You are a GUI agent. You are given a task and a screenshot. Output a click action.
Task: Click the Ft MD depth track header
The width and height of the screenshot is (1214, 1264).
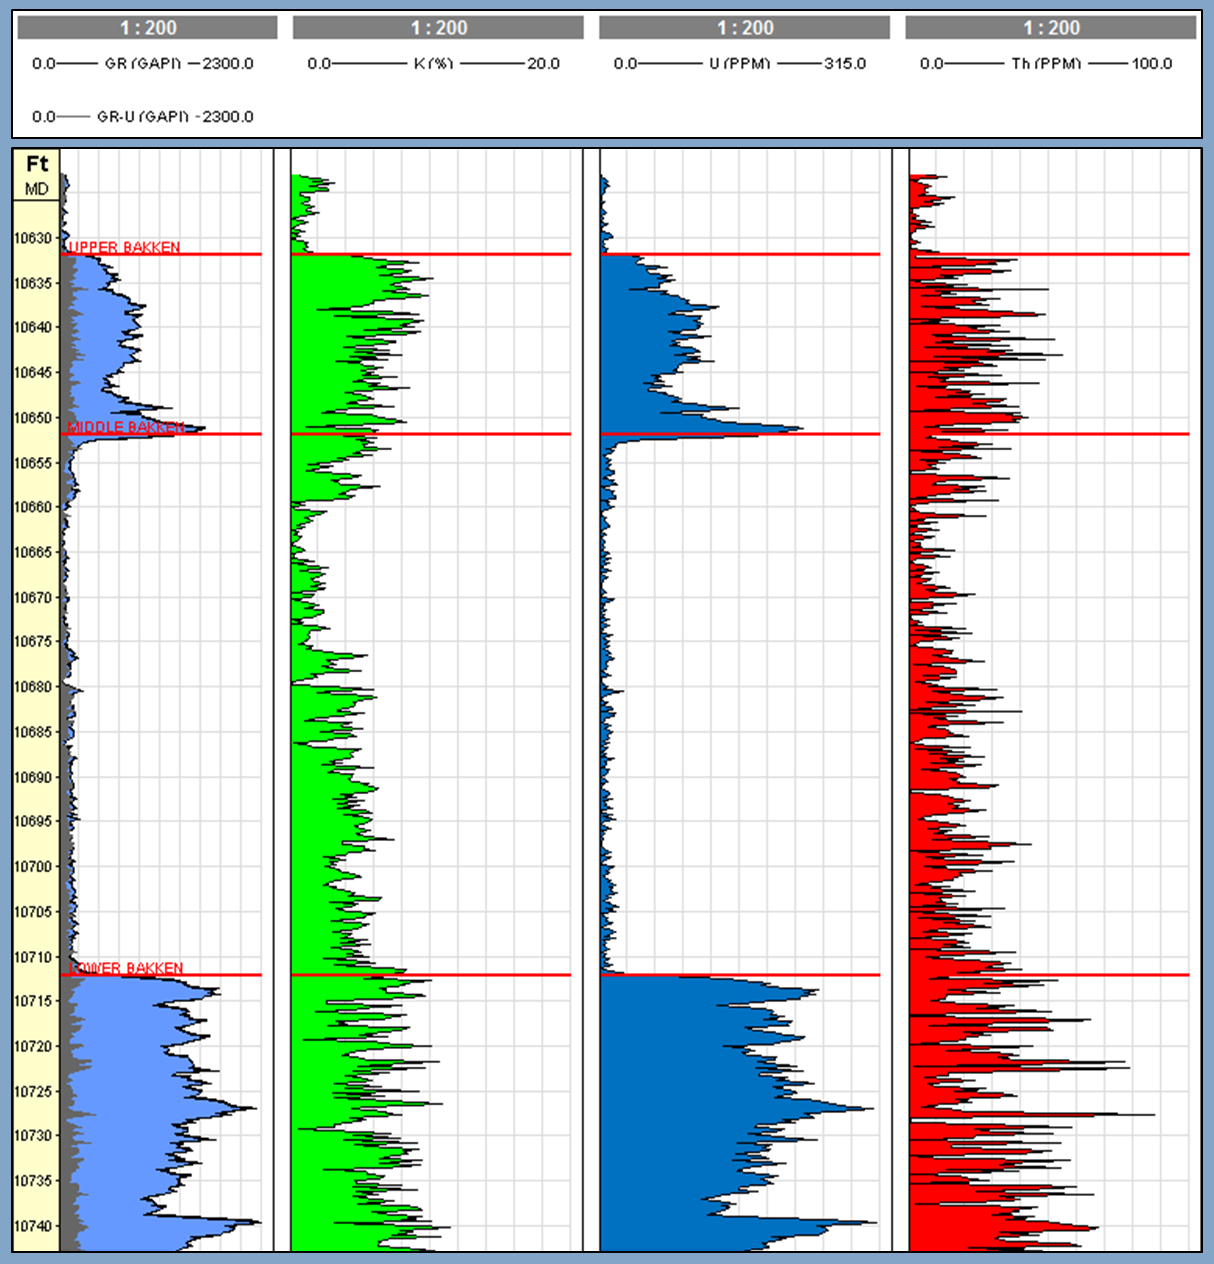coord(37,175)
